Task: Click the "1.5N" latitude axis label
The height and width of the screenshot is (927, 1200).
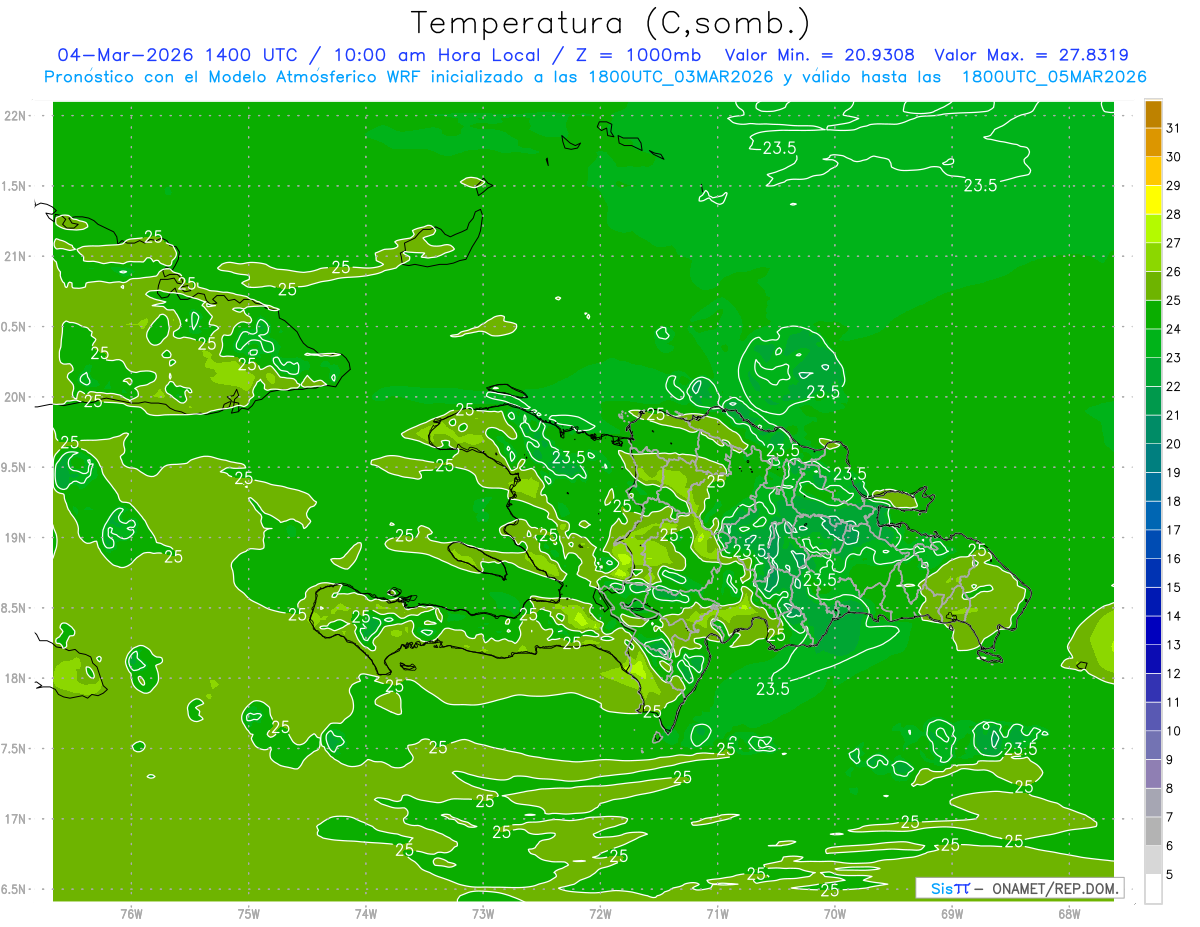Action: pos(15,186)
